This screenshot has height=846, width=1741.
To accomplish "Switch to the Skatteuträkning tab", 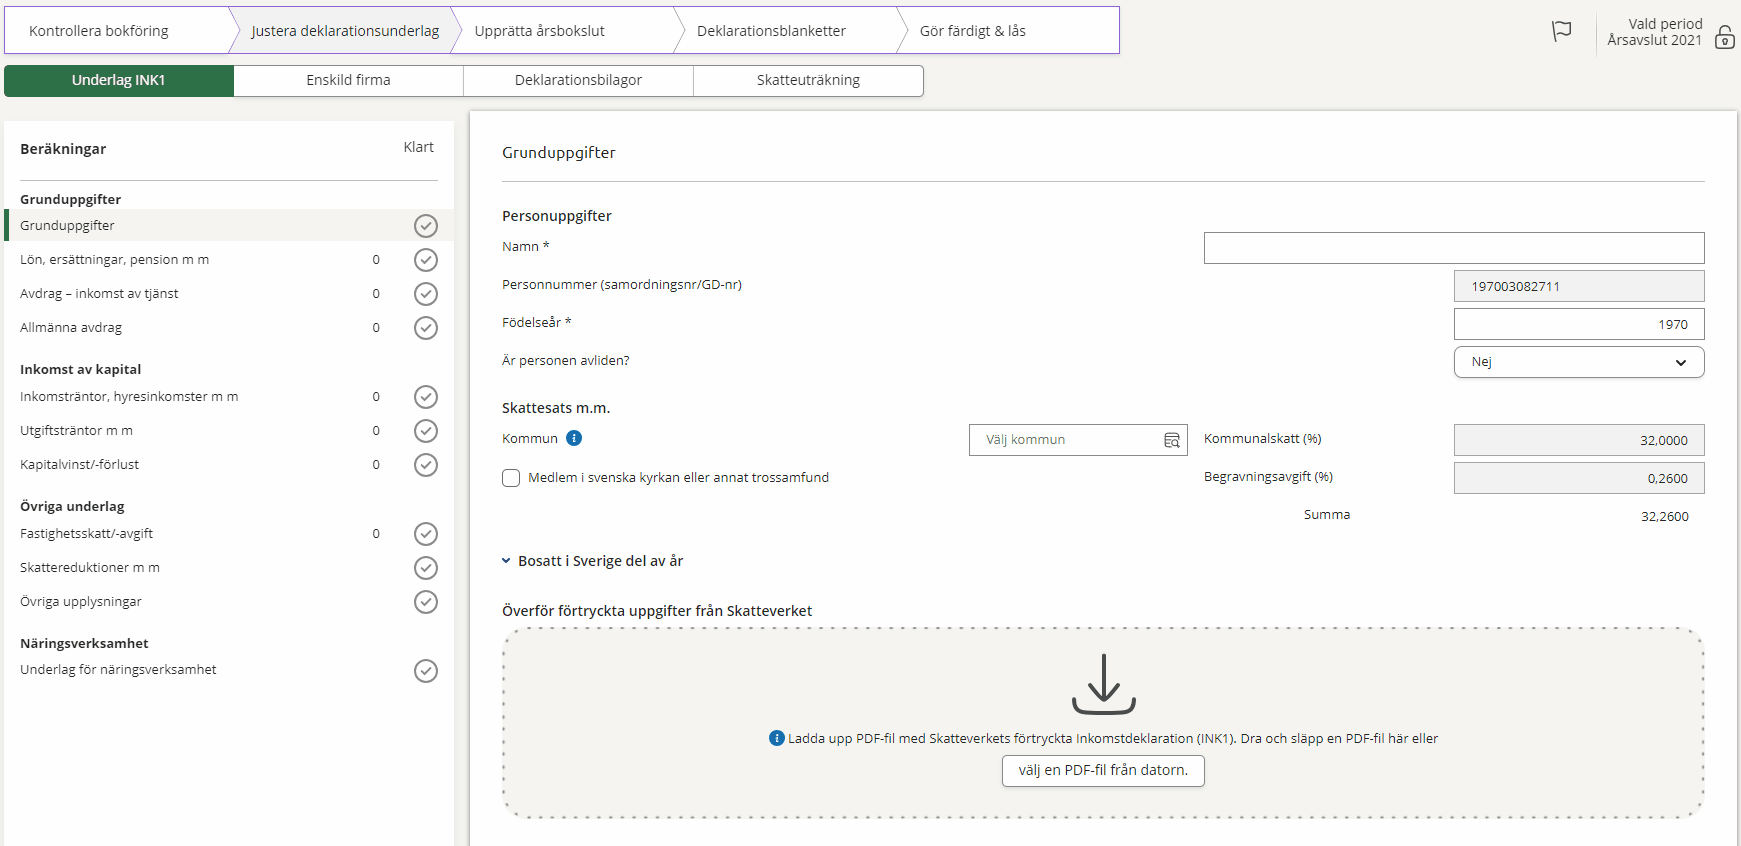I will (x=808, y=80).
